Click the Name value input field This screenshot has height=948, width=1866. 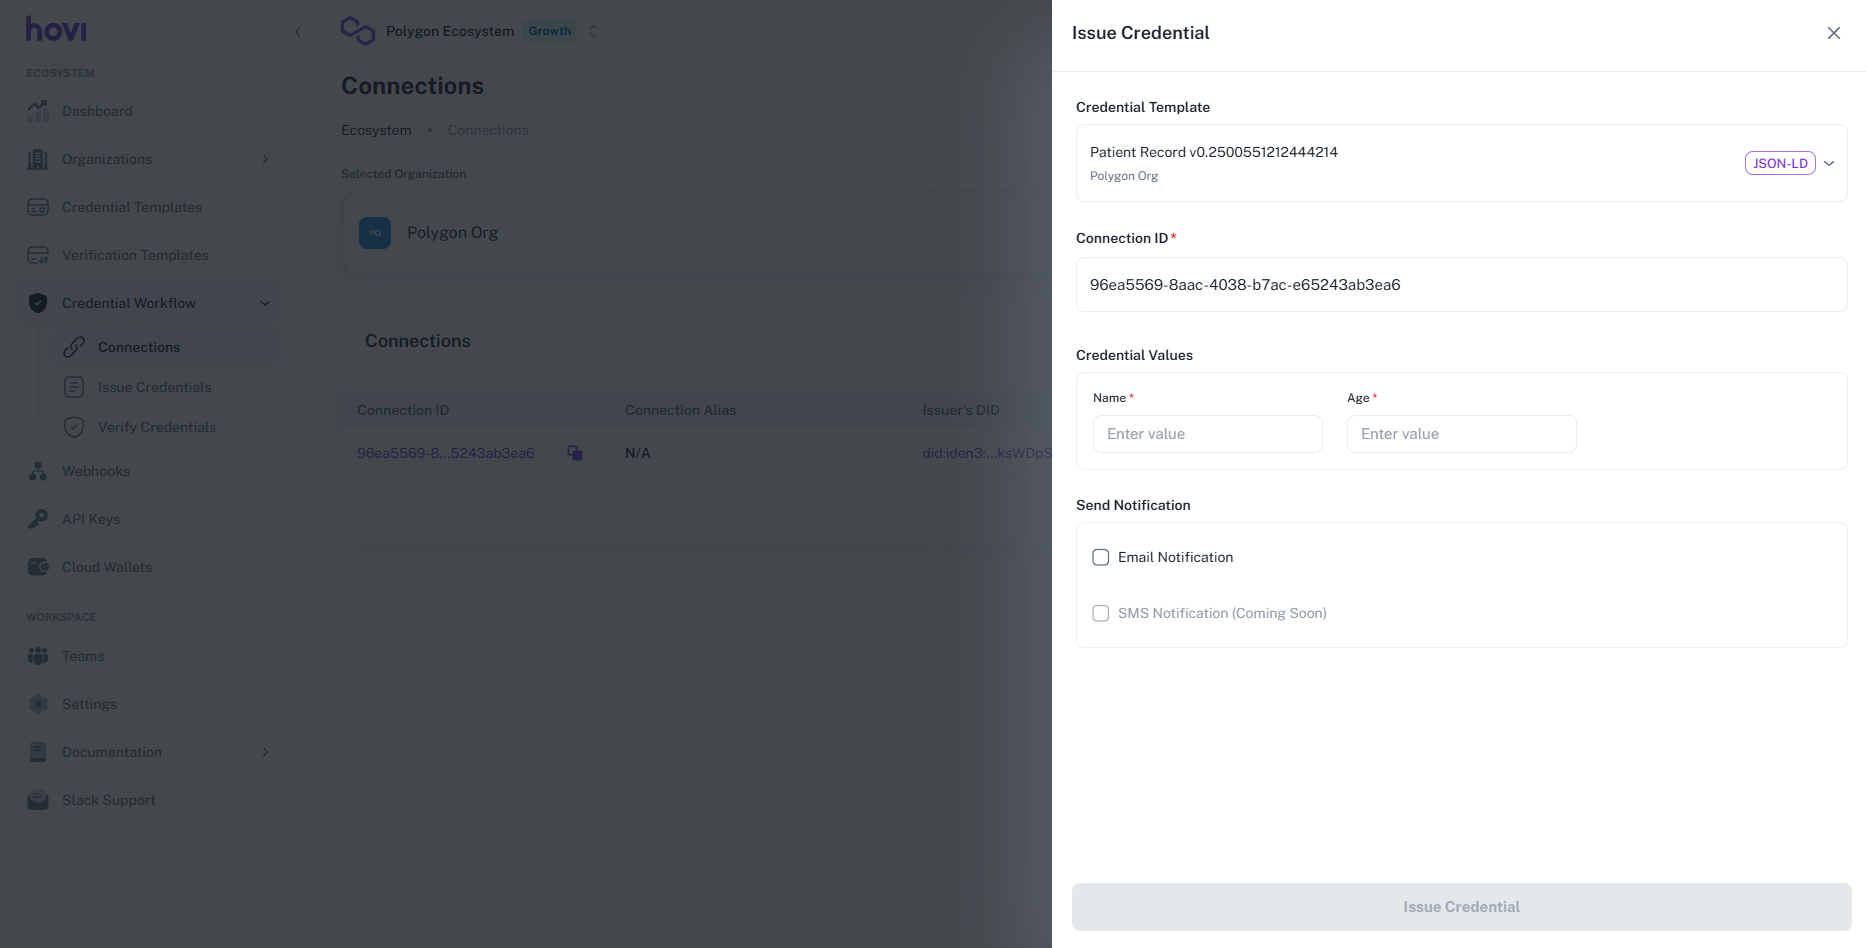click(1207, 434)
